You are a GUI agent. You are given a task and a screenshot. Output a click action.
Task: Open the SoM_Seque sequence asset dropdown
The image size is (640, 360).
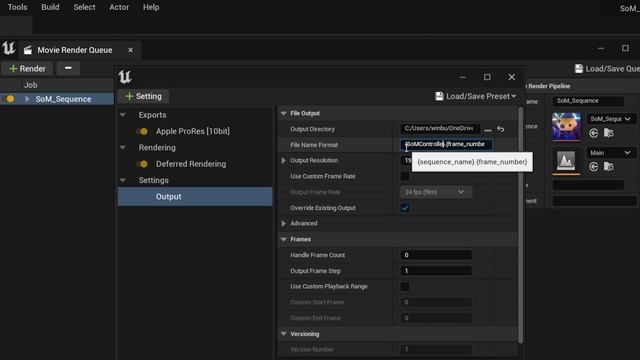point(611,119)
